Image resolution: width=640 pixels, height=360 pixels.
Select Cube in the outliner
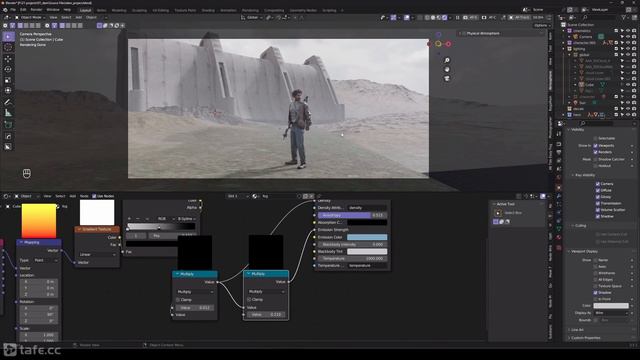point(590,84)
